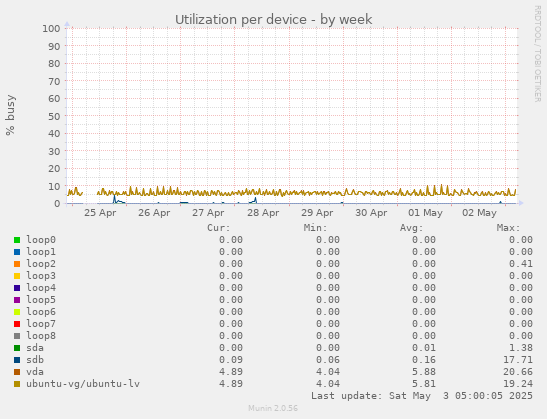Click the x-axis end arrow marker

coord(521,203)
